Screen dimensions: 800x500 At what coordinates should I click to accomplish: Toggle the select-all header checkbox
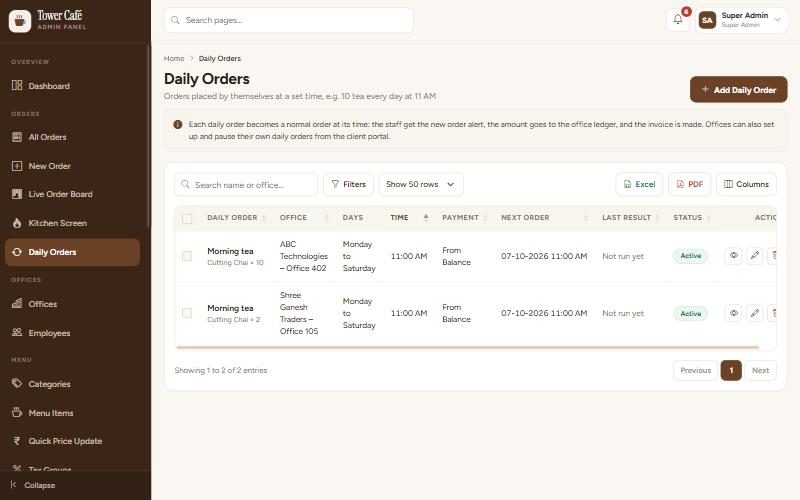click(x=187, y=219)
